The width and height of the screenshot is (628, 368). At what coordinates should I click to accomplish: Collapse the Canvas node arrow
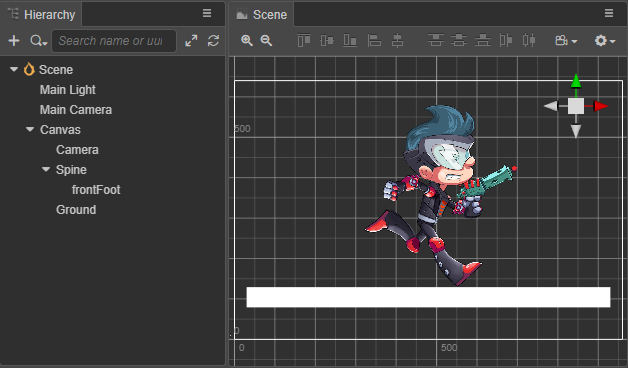click(x=30, y=129)
